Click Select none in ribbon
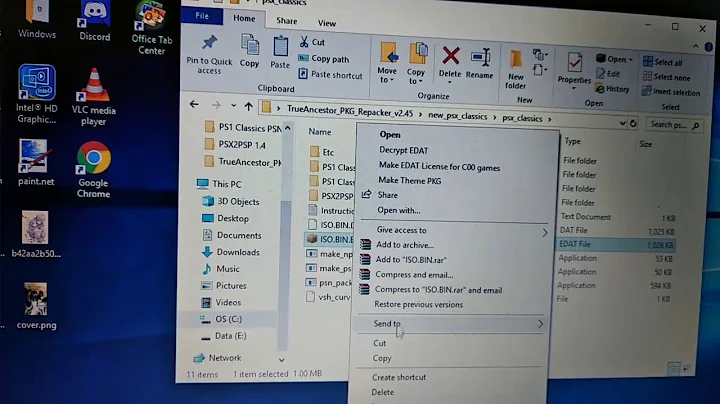Image resolution: width=720 pixels, height=404 pixels. point(666,77)
